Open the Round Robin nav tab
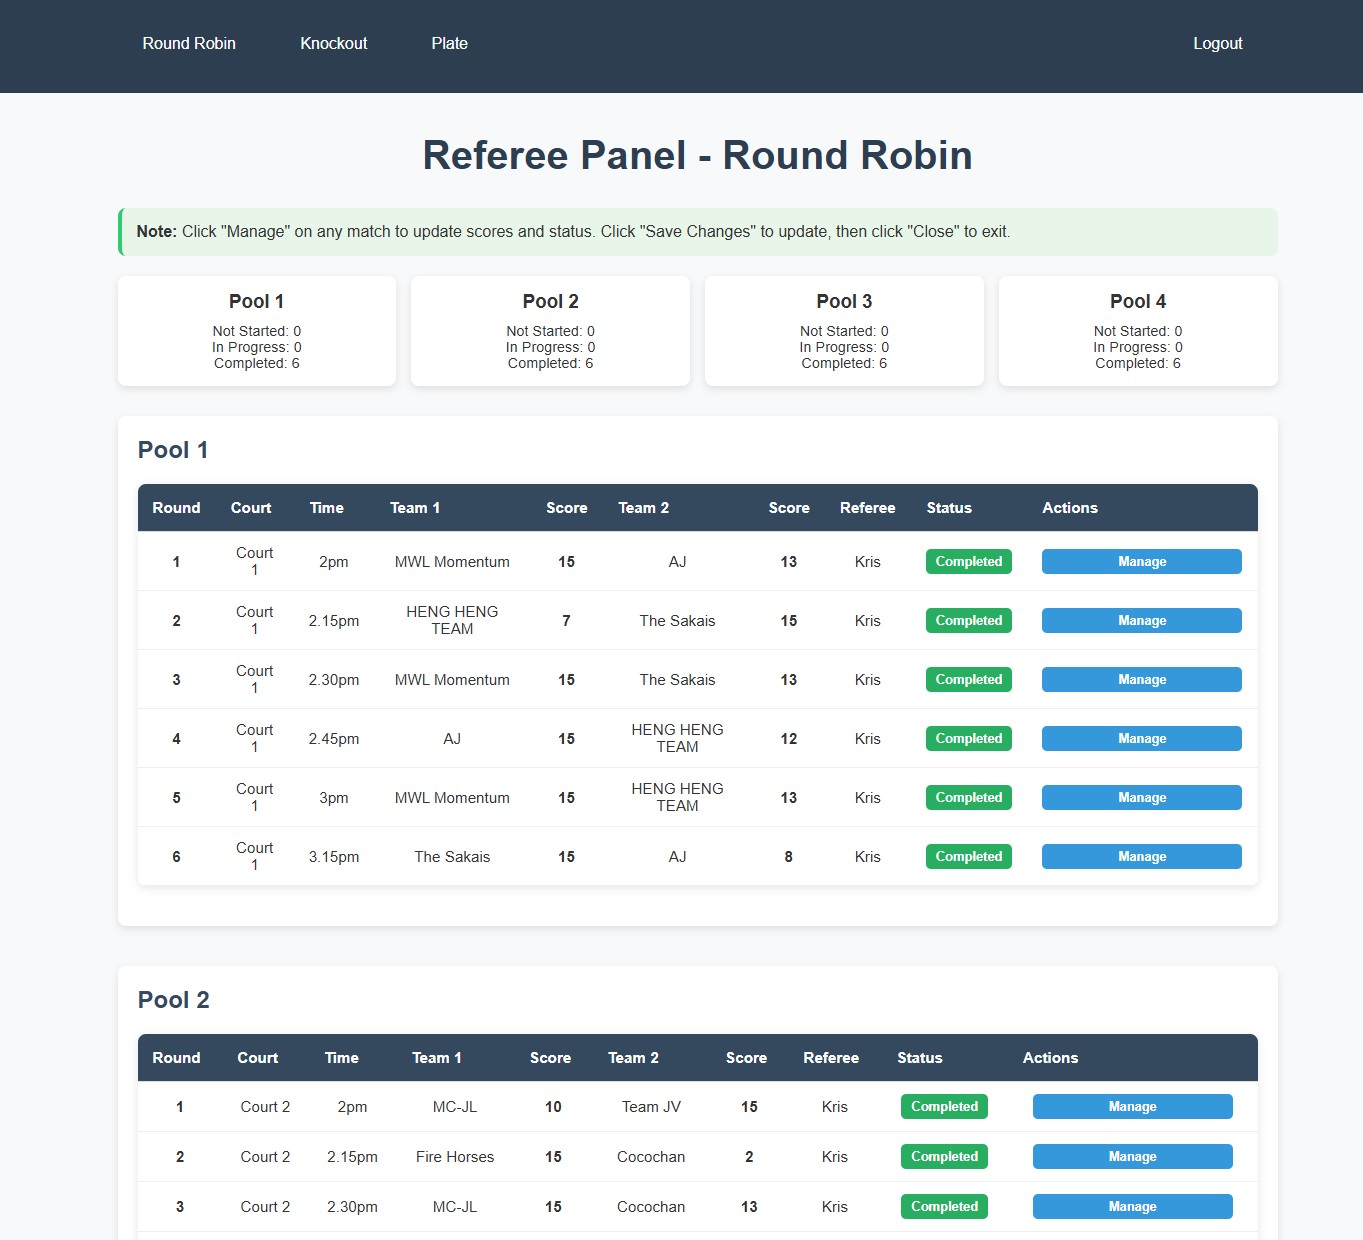 [x=189, y=44]
